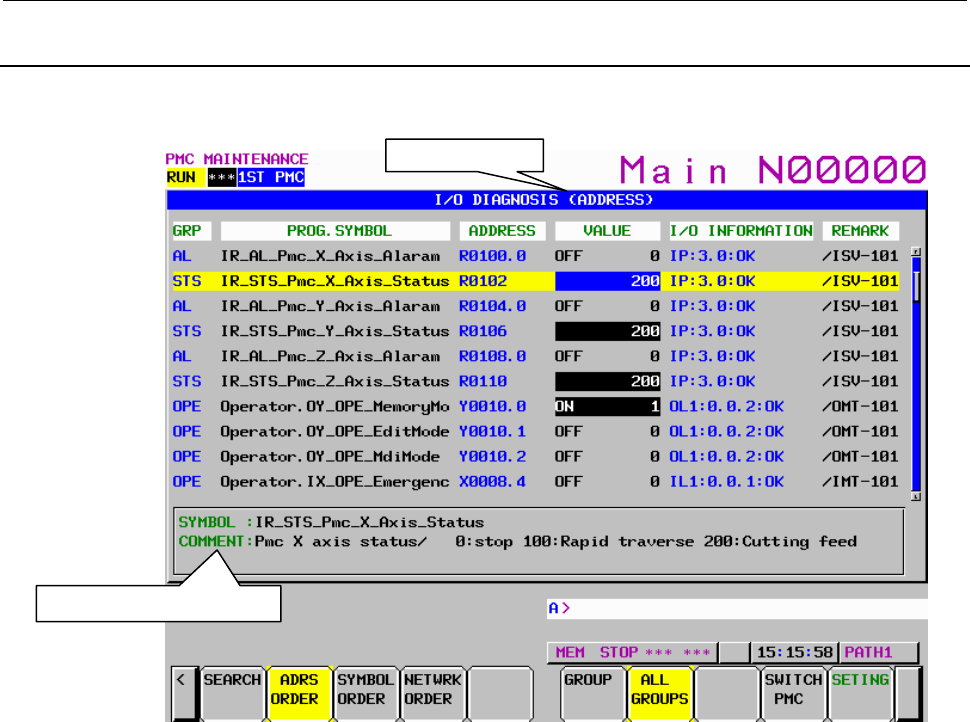
Task: Click the ADDRESS column header
Action: point(502,231)
